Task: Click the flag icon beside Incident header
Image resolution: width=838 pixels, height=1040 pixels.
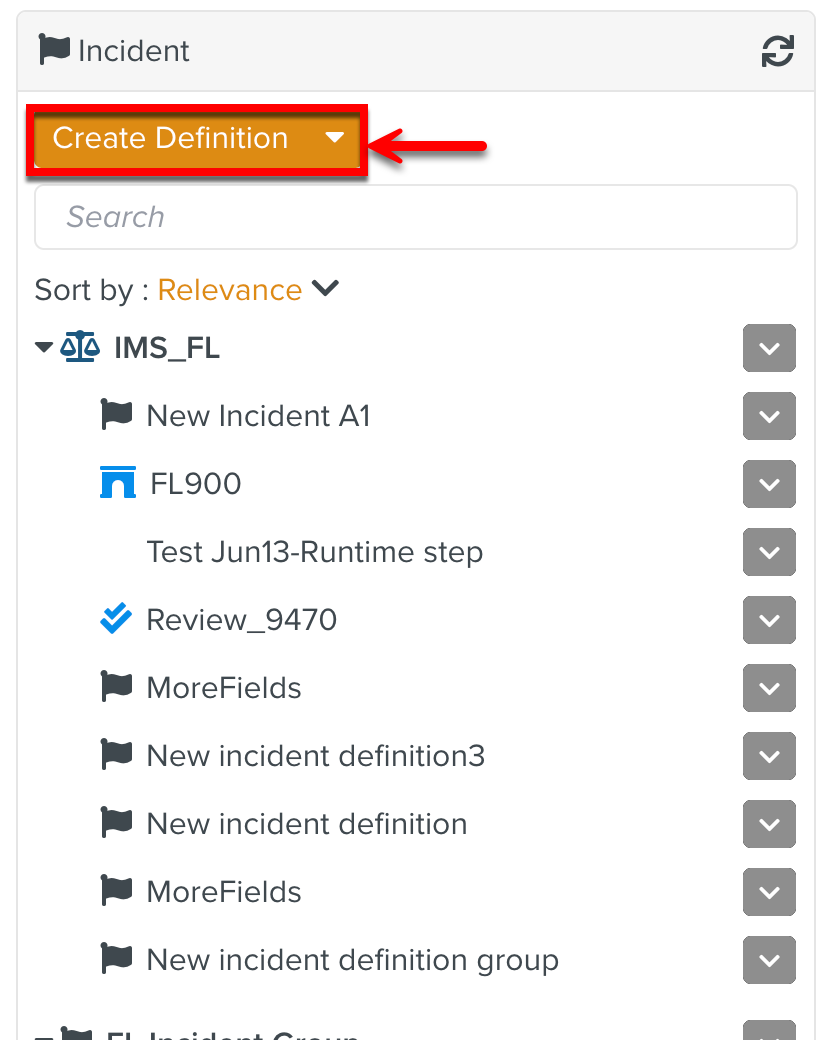Action: 55,50
